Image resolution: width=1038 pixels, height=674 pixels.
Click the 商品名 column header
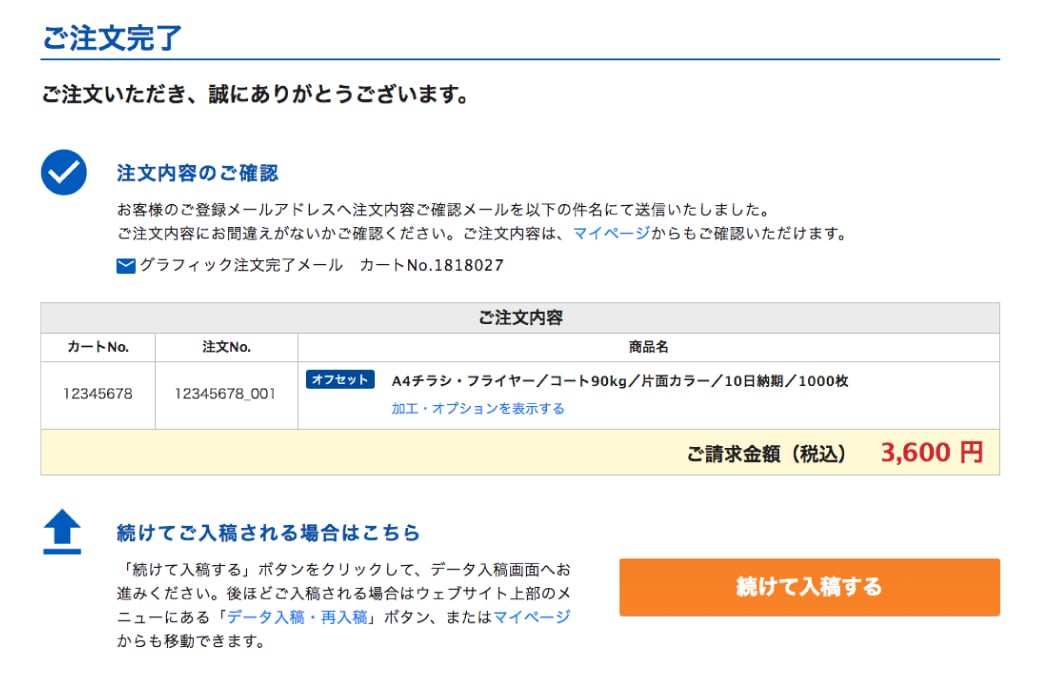[x=648, y=347]
